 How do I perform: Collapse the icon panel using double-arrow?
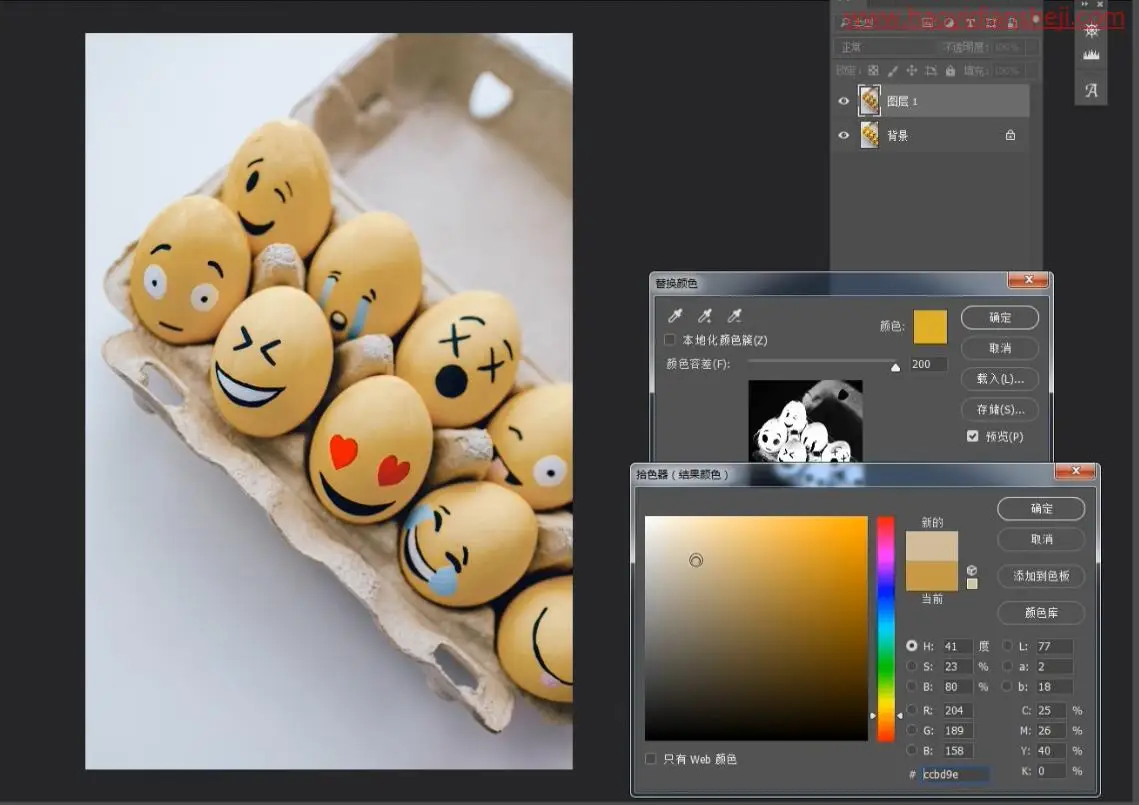[x=1085, y=4]
